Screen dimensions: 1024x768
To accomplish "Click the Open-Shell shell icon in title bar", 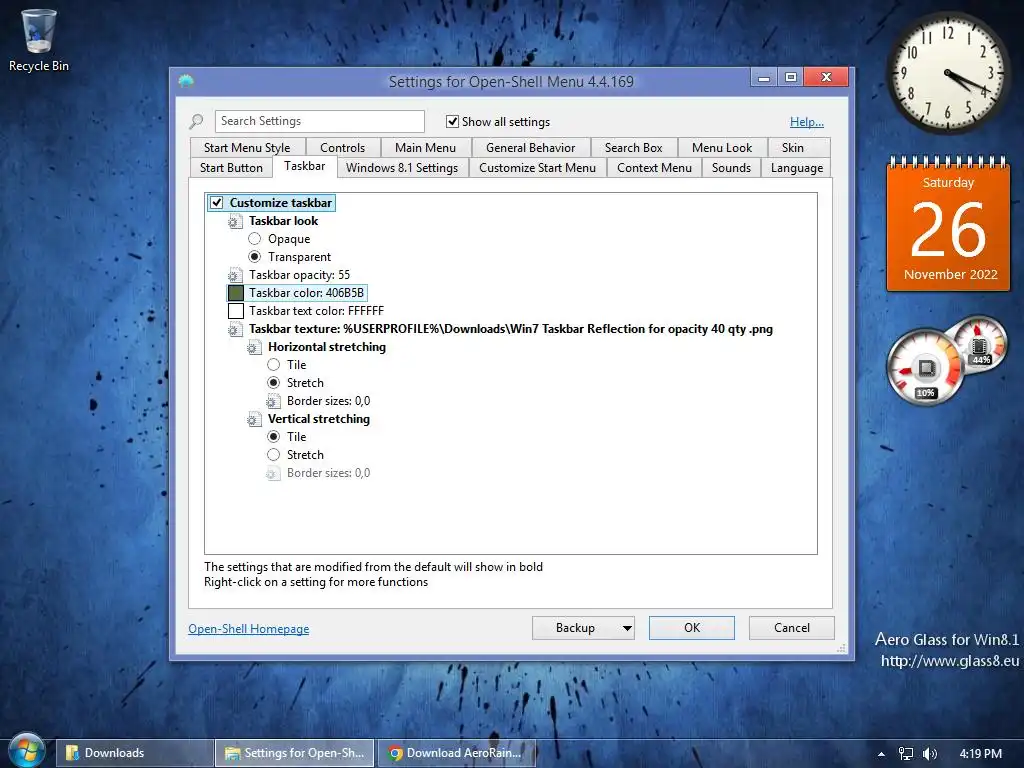I will 186,82.
